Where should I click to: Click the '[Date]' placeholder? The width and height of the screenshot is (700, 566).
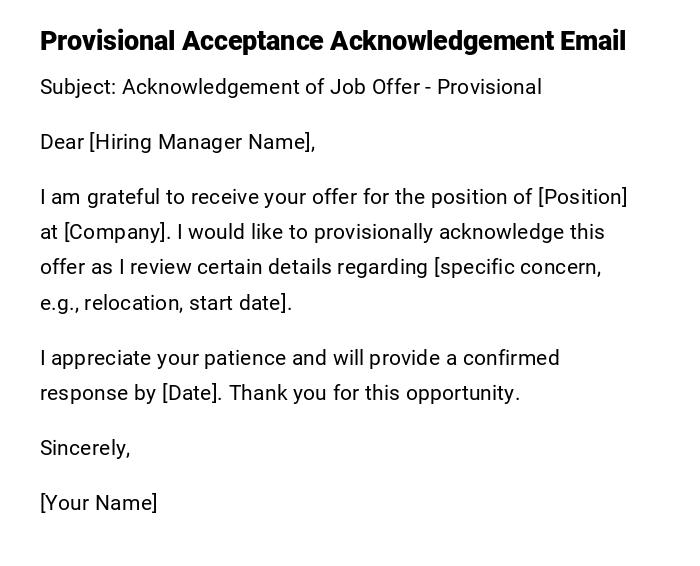click(x=190, y=393)
